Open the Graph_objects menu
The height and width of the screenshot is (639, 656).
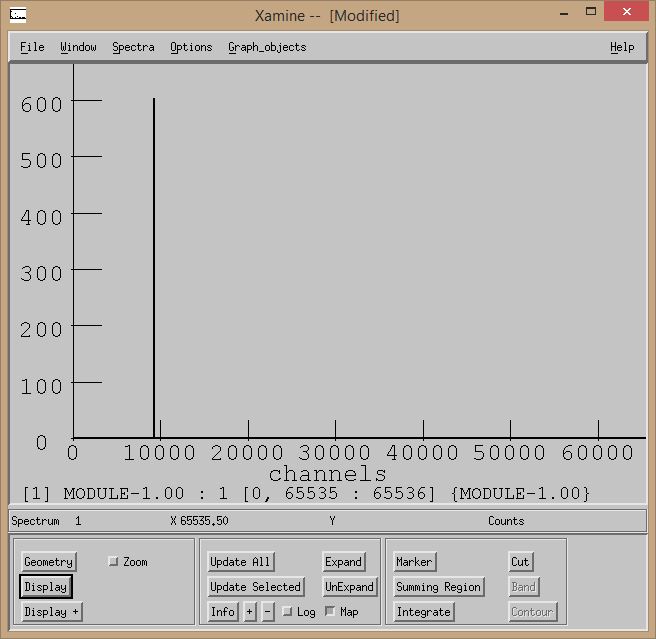pos(267,47)
